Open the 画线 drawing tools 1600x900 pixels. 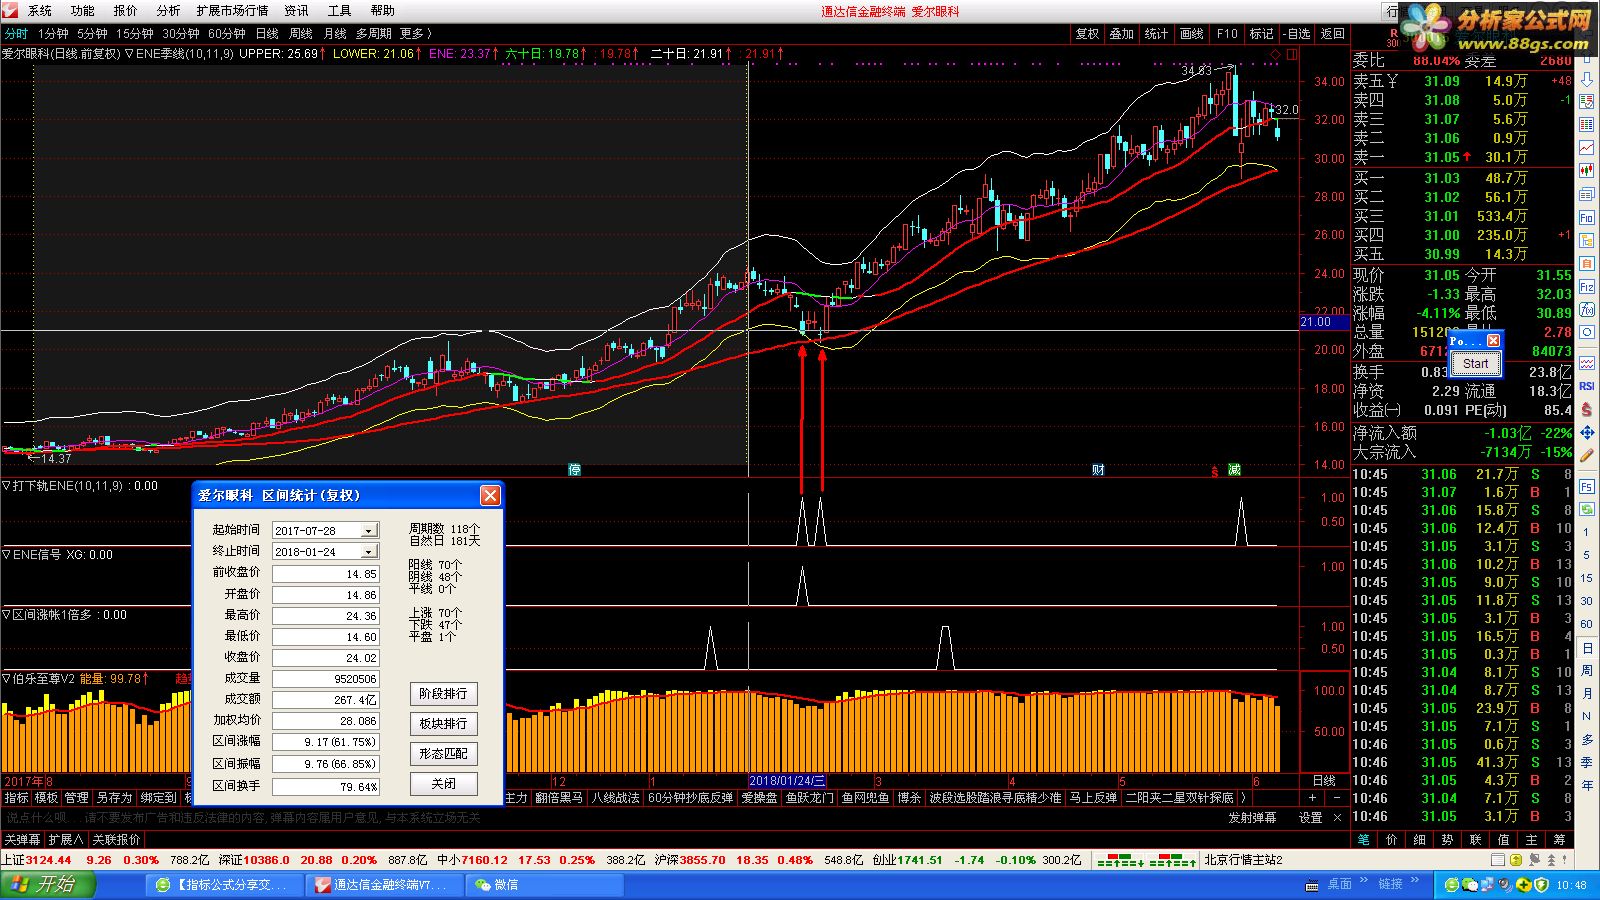[1192, 34]
